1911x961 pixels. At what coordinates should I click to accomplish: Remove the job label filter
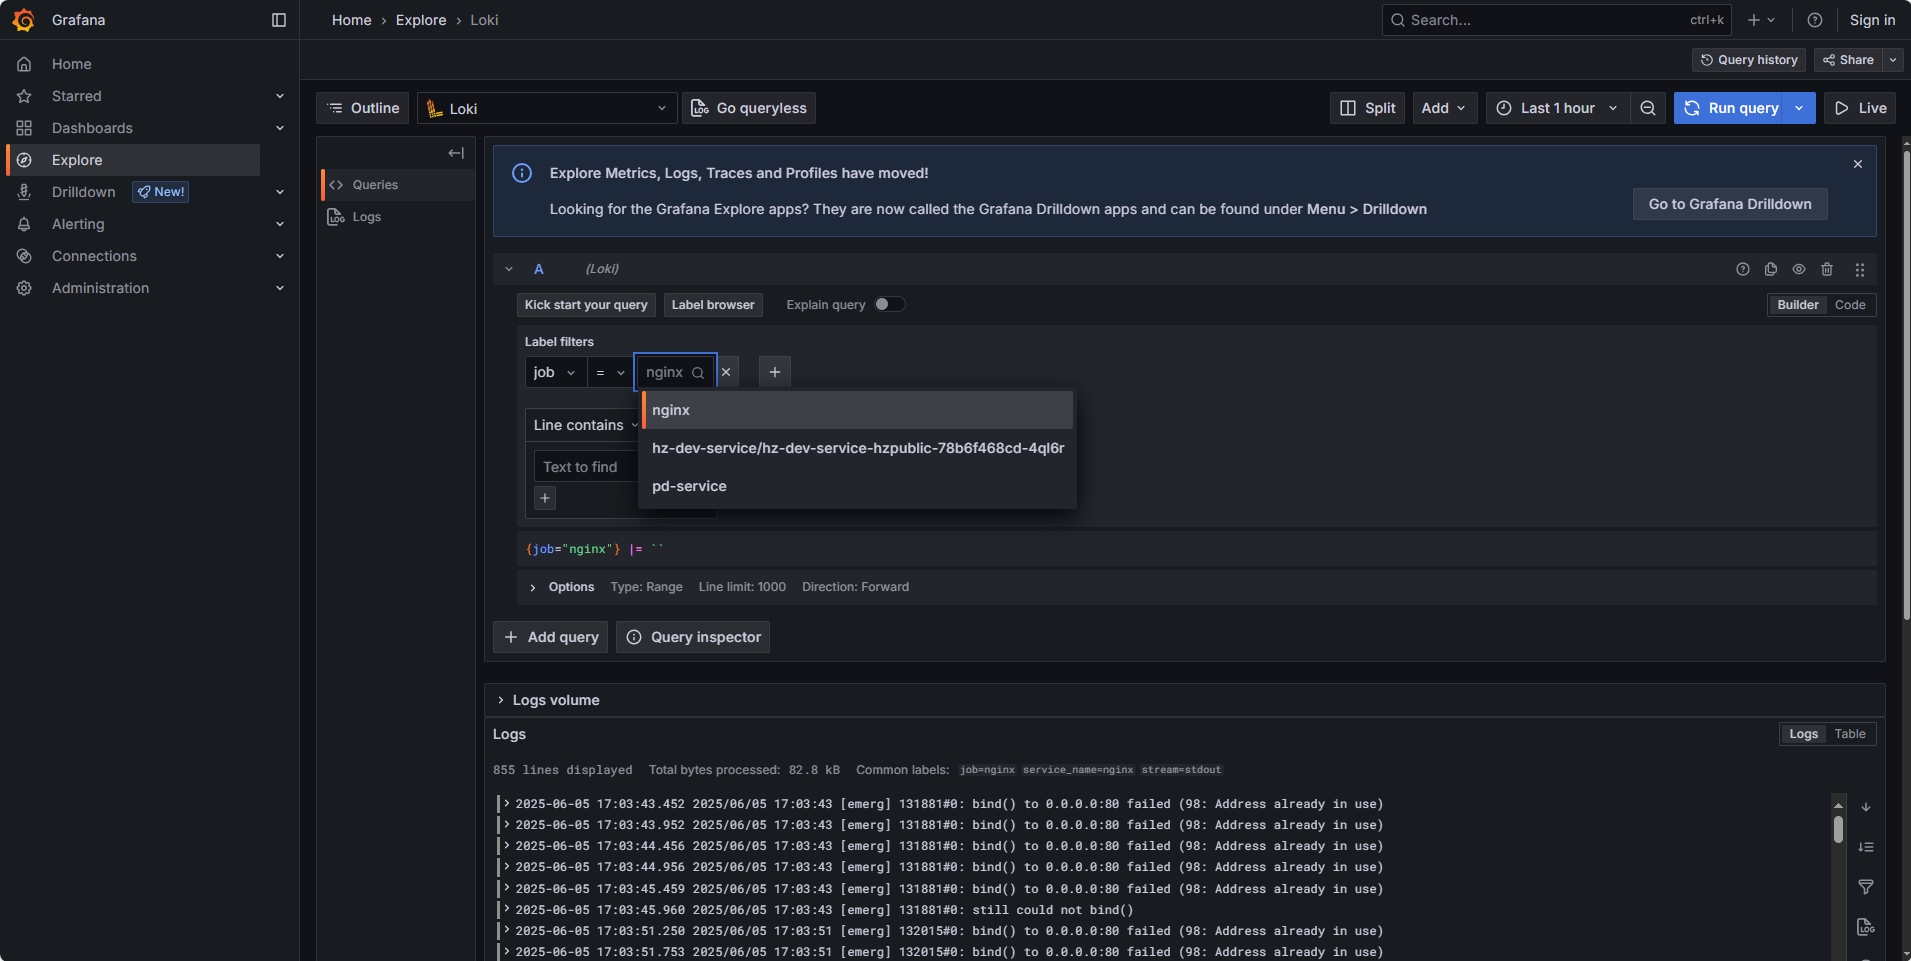tap(727, 372)
